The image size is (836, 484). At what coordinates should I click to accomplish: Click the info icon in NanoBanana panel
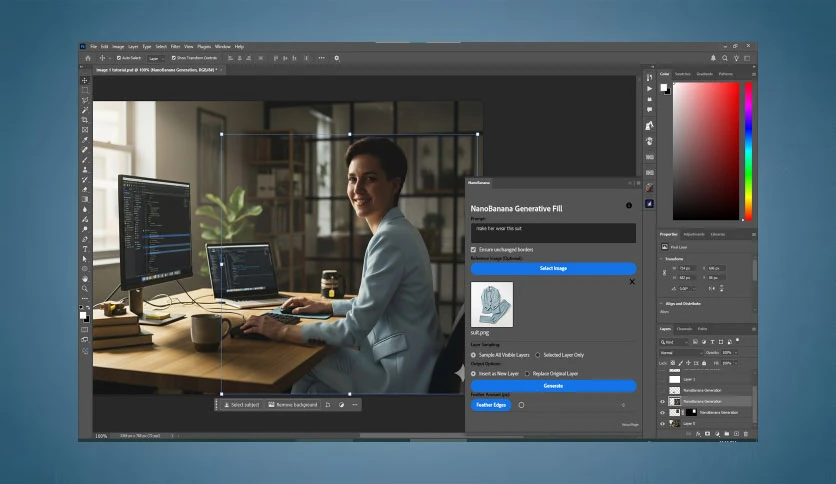pos(629,205)
